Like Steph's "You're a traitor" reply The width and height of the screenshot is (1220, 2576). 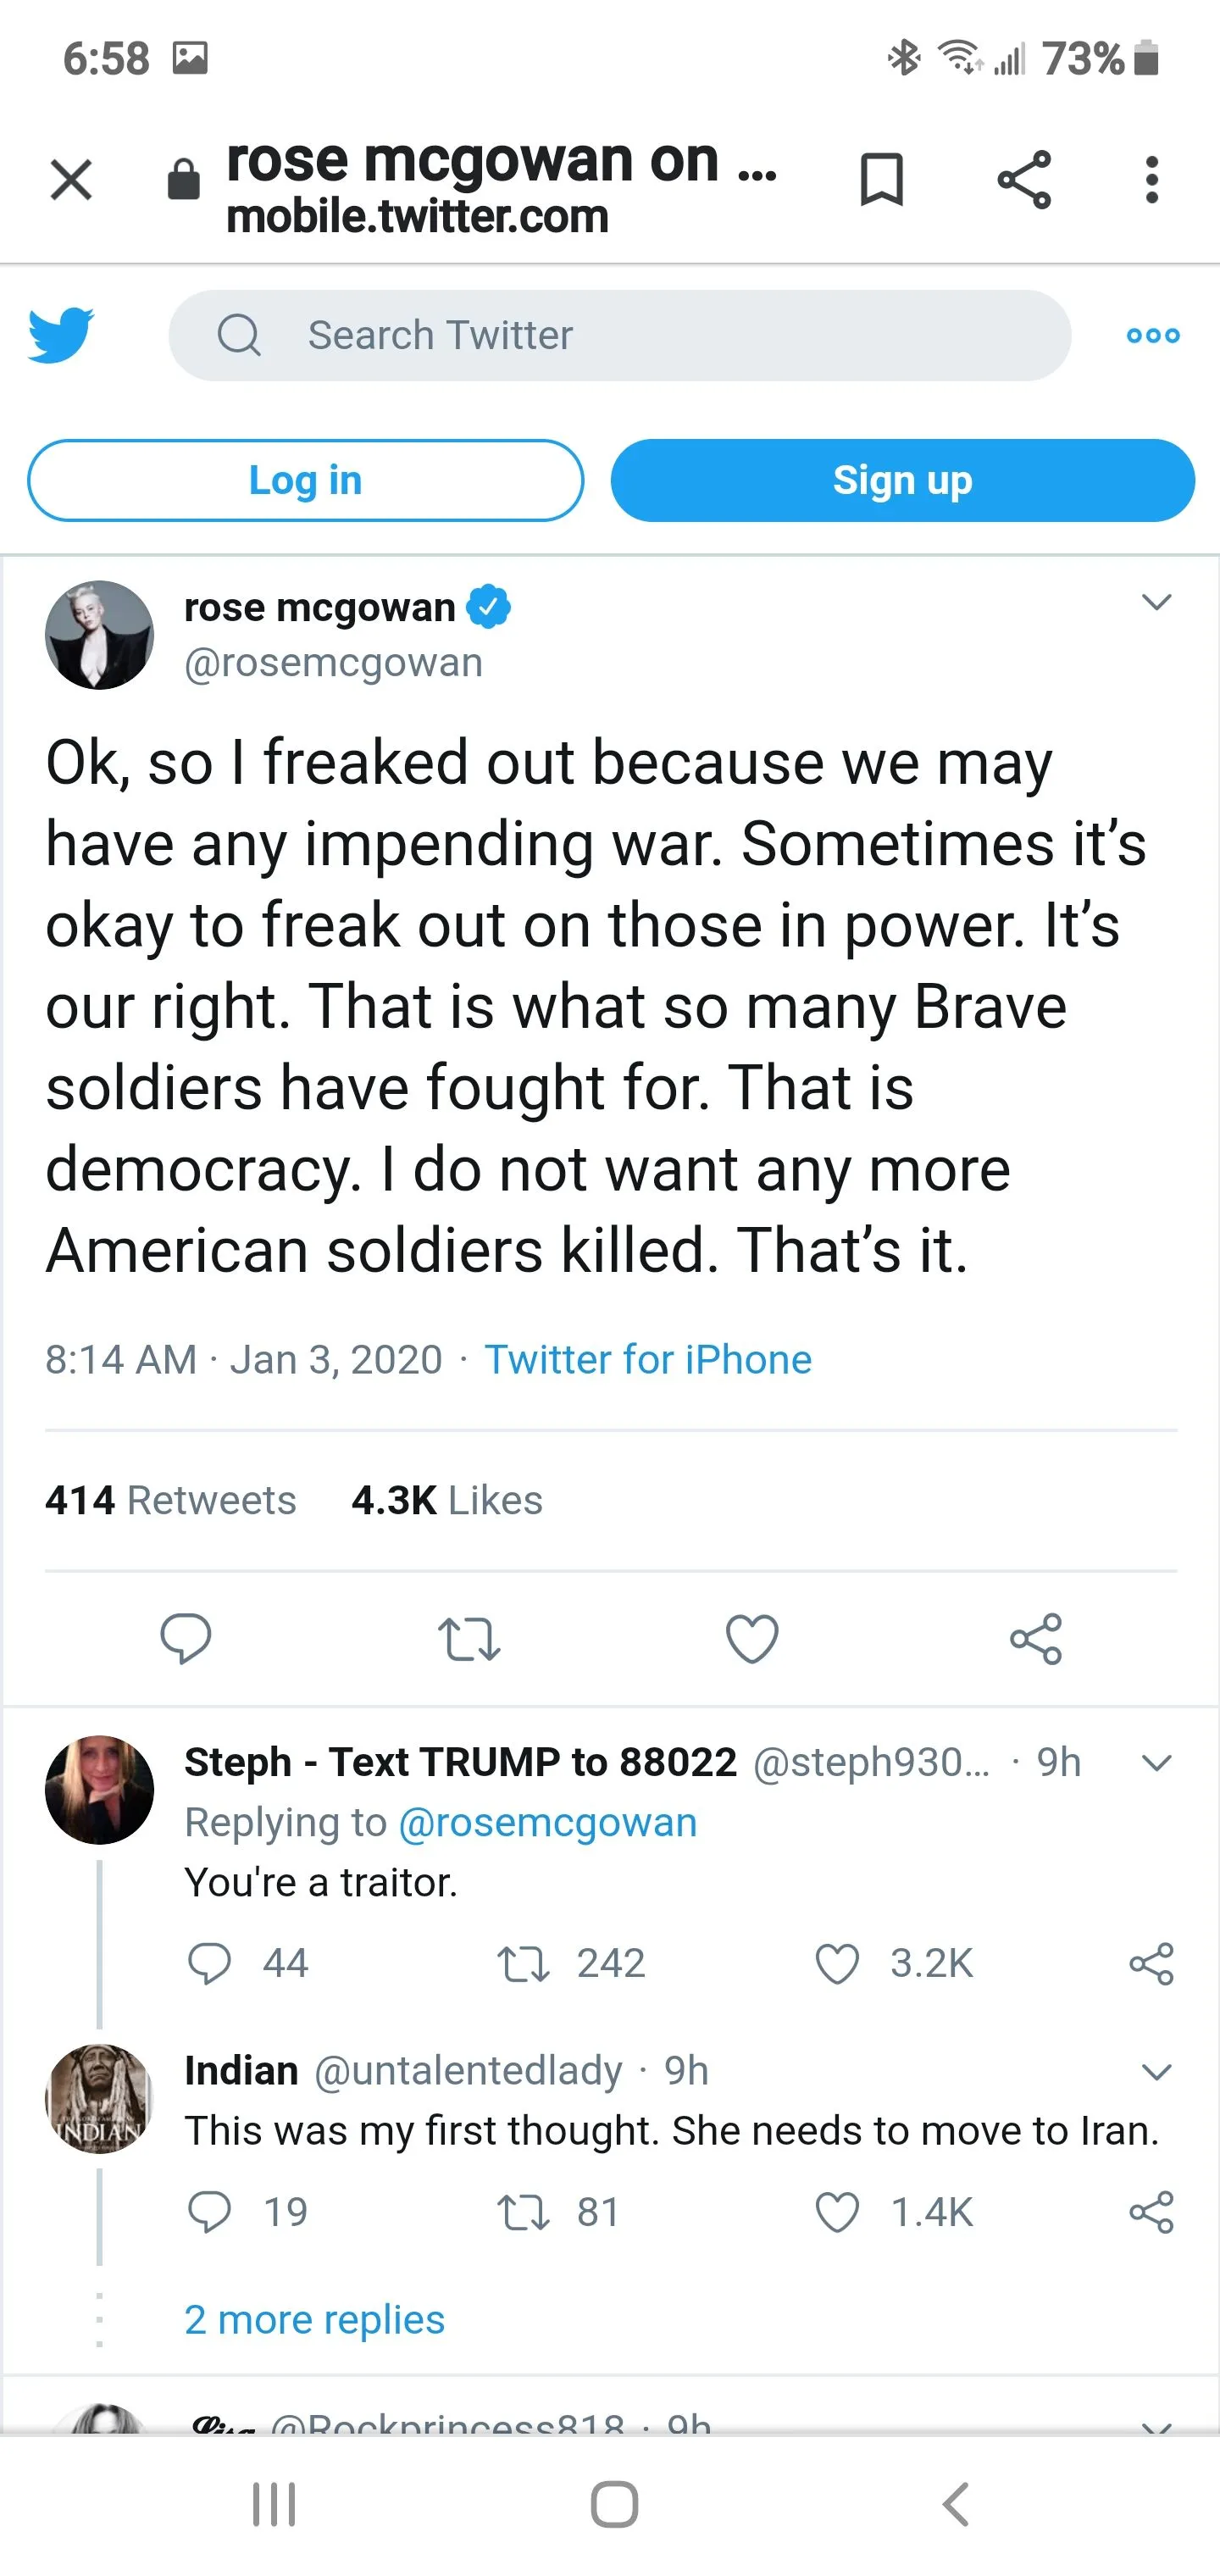838,1964
